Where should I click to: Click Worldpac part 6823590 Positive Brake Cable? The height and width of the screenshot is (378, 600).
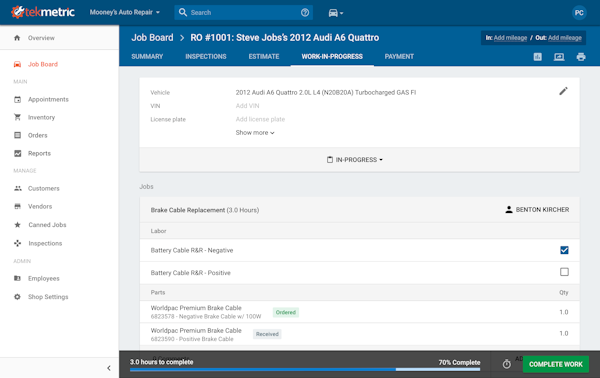pos(196,334)
